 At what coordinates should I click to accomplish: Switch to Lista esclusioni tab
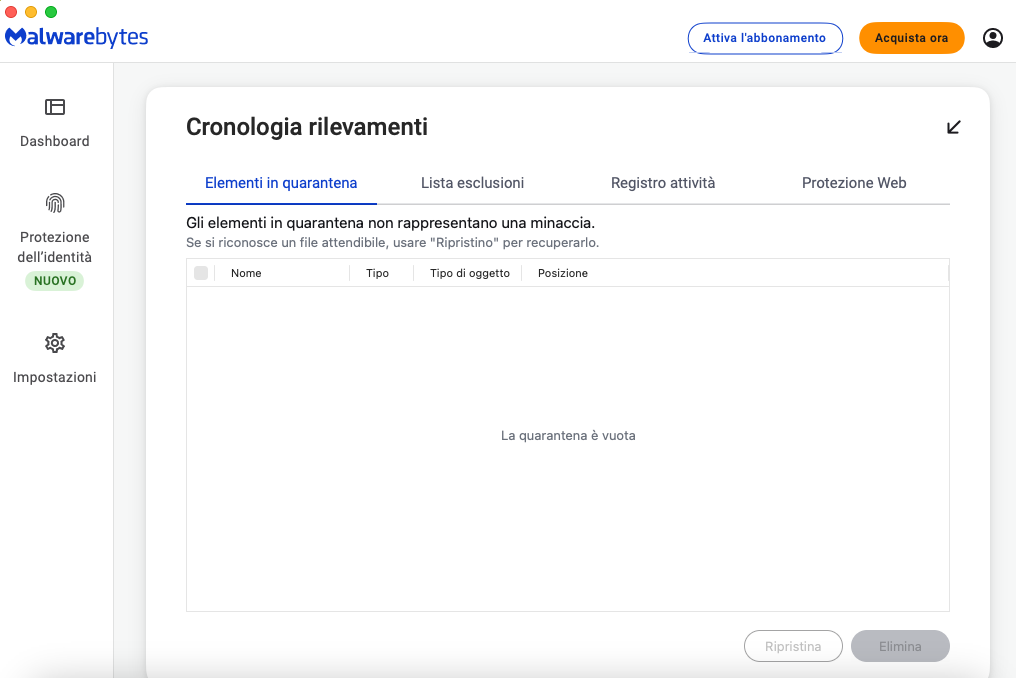(x=472, y=183)
